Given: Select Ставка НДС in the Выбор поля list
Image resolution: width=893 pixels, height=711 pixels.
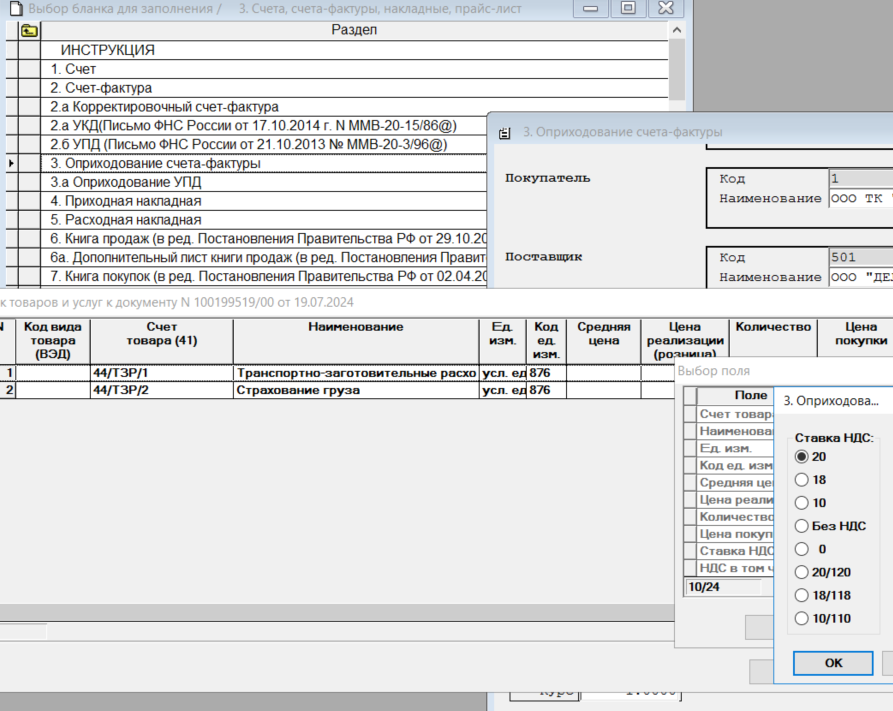Looking at the screenshot, I should (x=735, y=551).
